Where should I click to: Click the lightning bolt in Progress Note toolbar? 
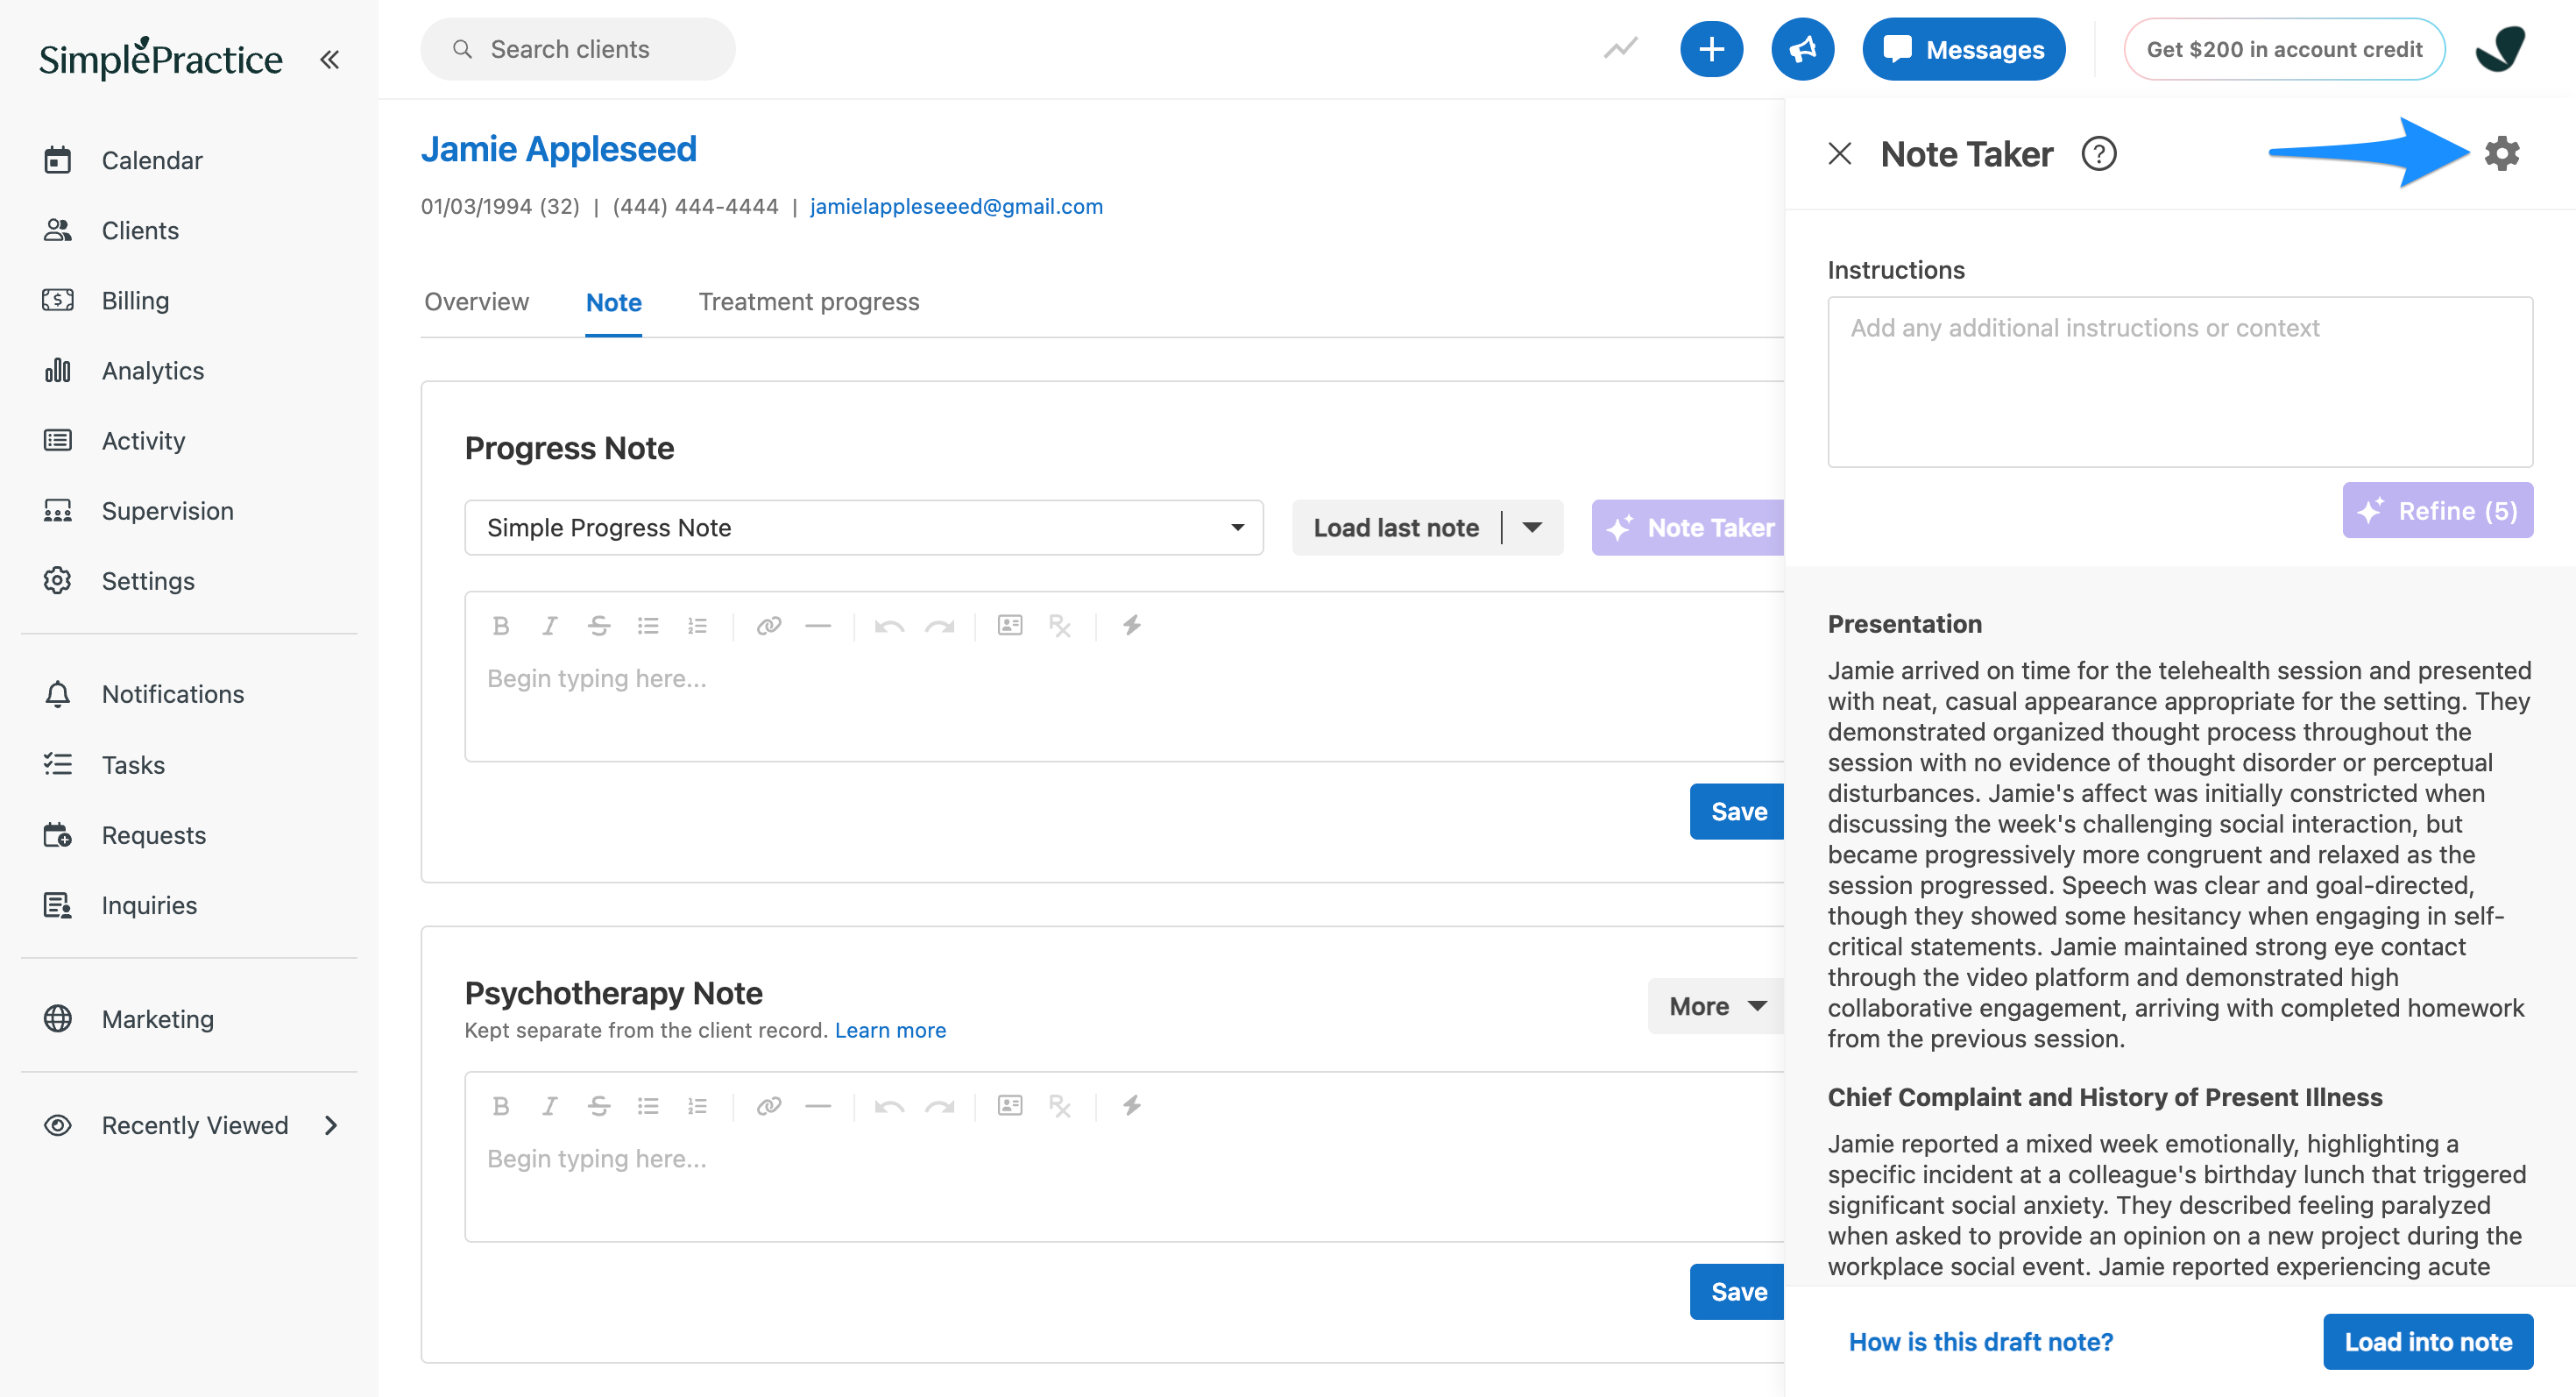[x=1131, y=625]
